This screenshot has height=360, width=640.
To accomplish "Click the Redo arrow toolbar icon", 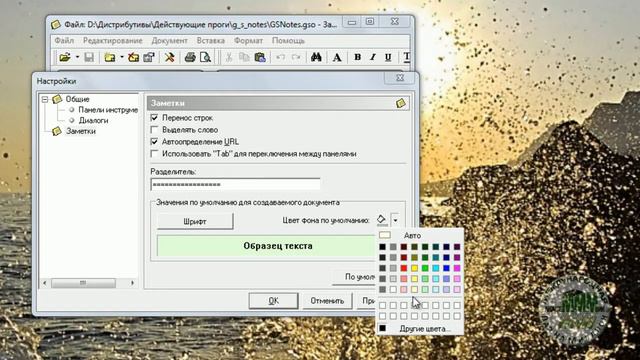I will pyautogui.click(x=296, y=57).
